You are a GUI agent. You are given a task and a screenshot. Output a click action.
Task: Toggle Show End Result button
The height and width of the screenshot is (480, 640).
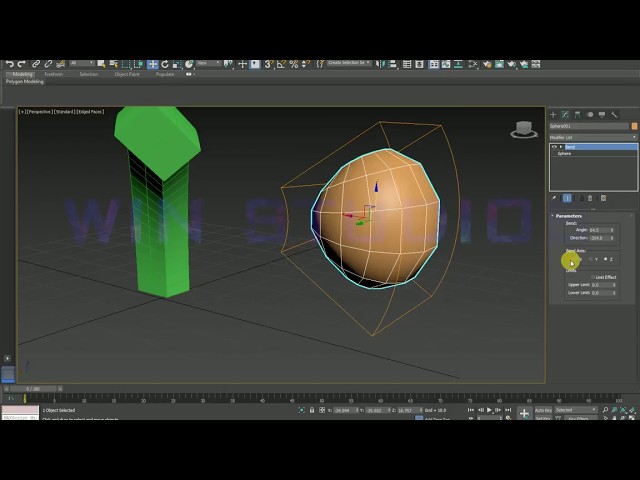coord(567,198)
